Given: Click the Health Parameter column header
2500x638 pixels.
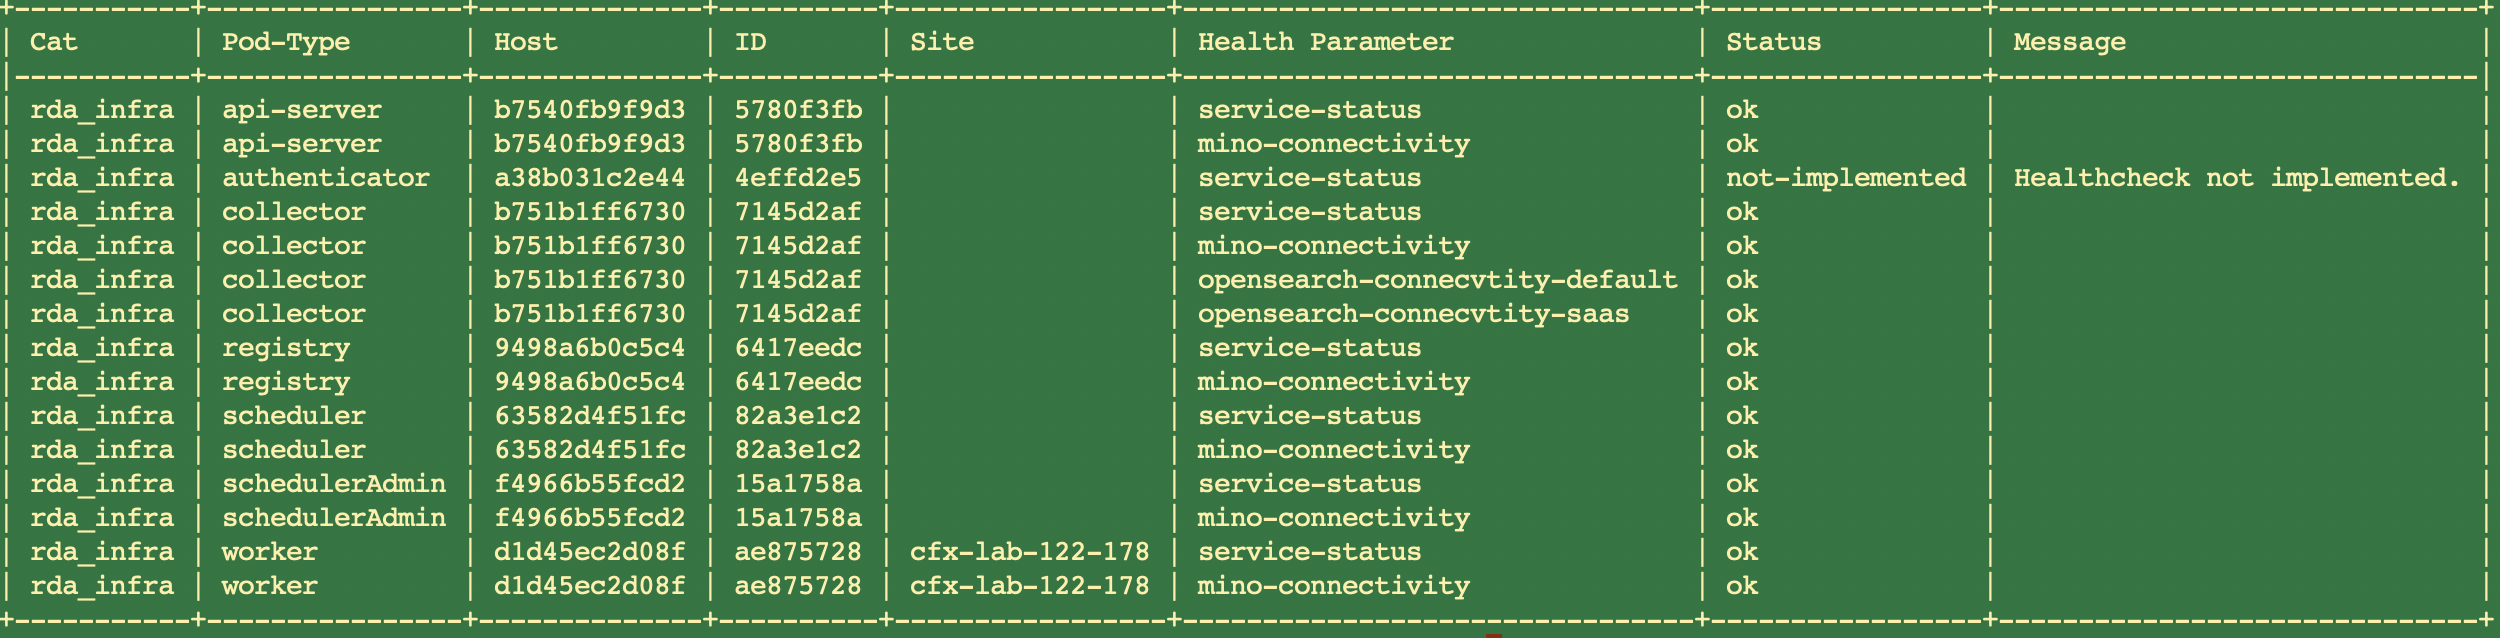Looking at the screenshot, I should pos(1325,42).
